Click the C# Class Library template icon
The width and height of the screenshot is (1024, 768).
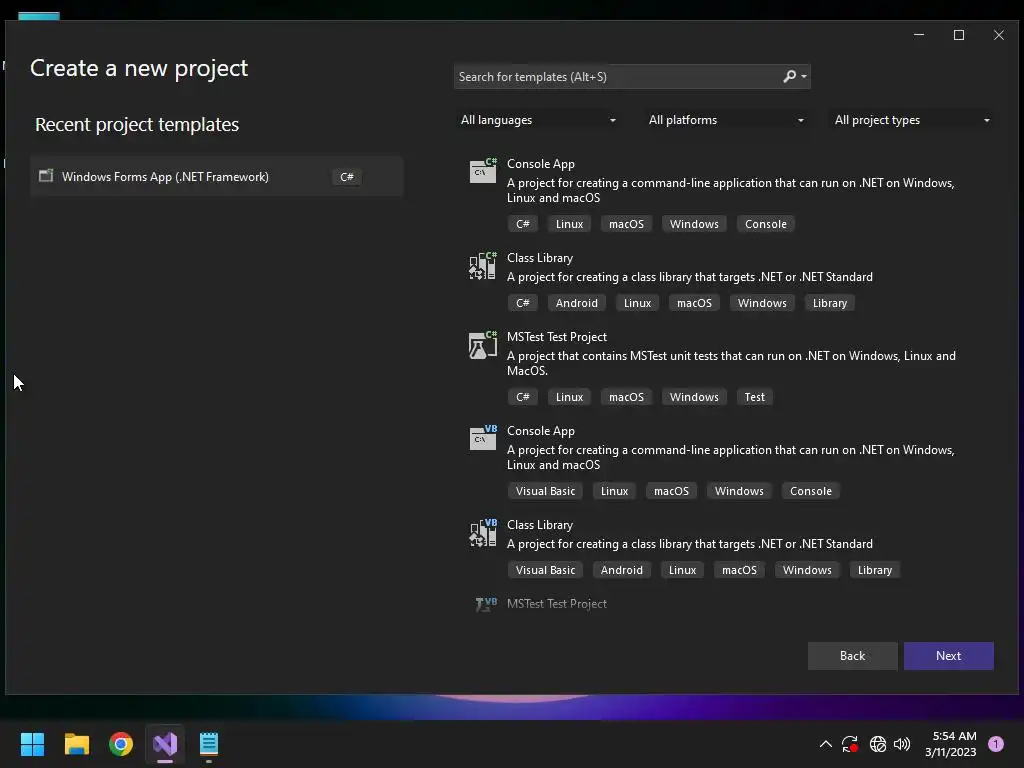pos(483,265)
